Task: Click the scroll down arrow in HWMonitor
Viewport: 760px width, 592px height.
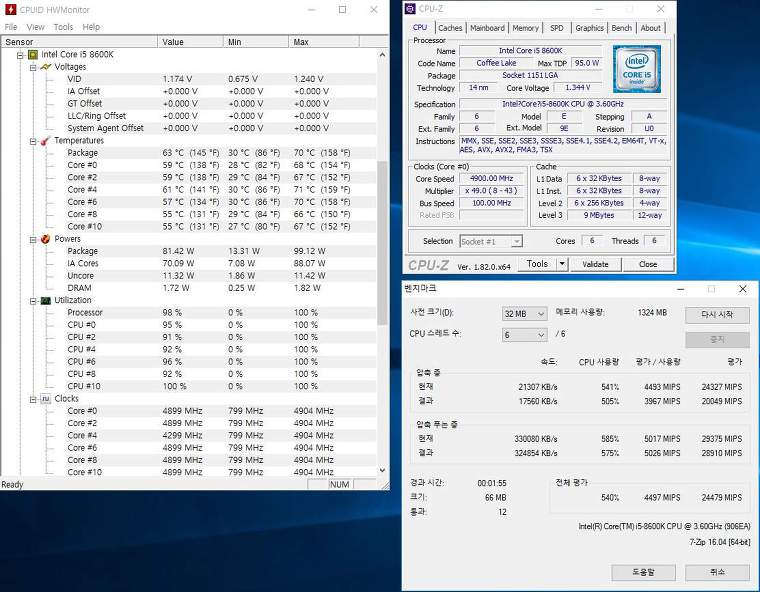Action: tap(382, 470)
